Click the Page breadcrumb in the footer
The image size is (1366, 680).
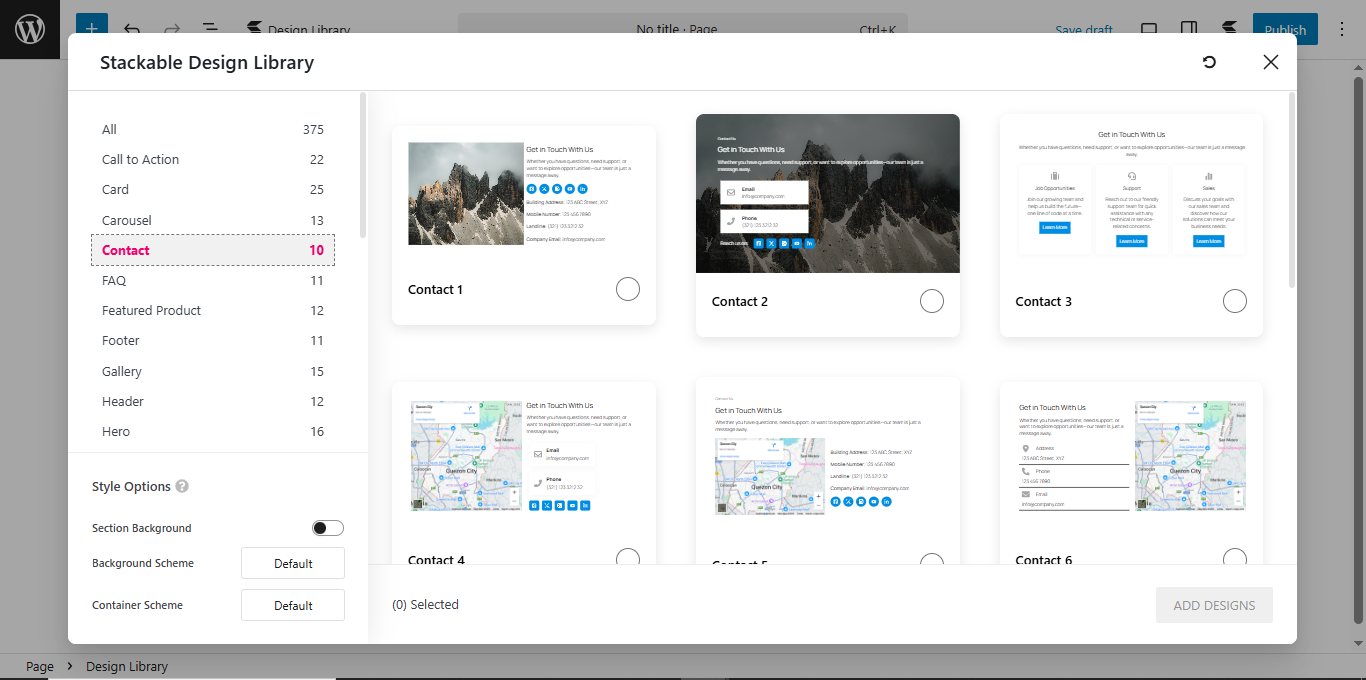click(40, 666)
